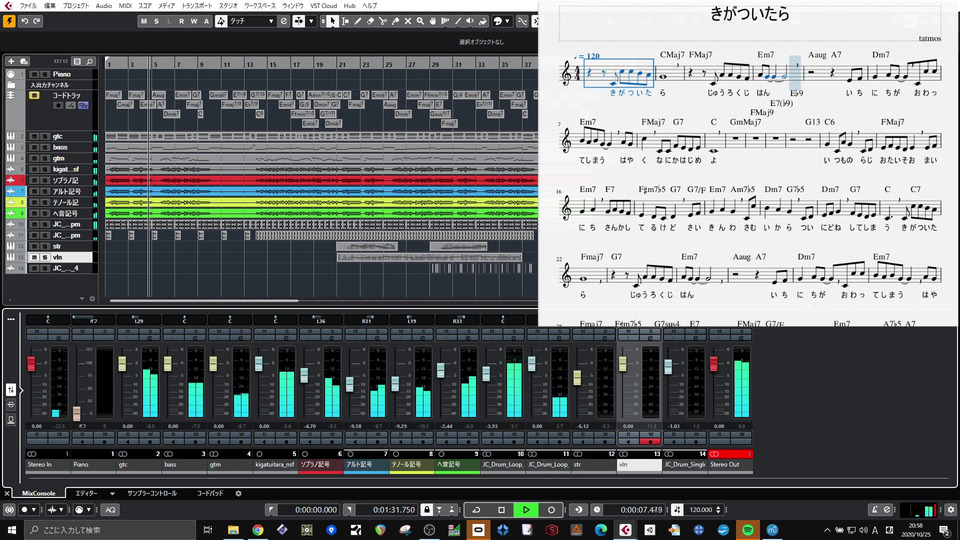Open the ファイル menu
Screen dimensions: 960x540
[28, 6]
